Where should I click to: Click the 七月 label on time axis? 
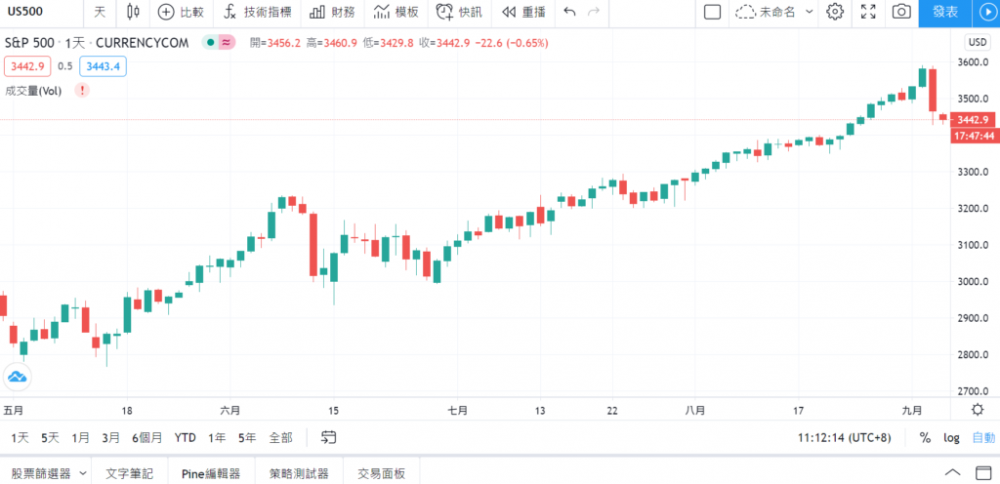coord(457,410)
